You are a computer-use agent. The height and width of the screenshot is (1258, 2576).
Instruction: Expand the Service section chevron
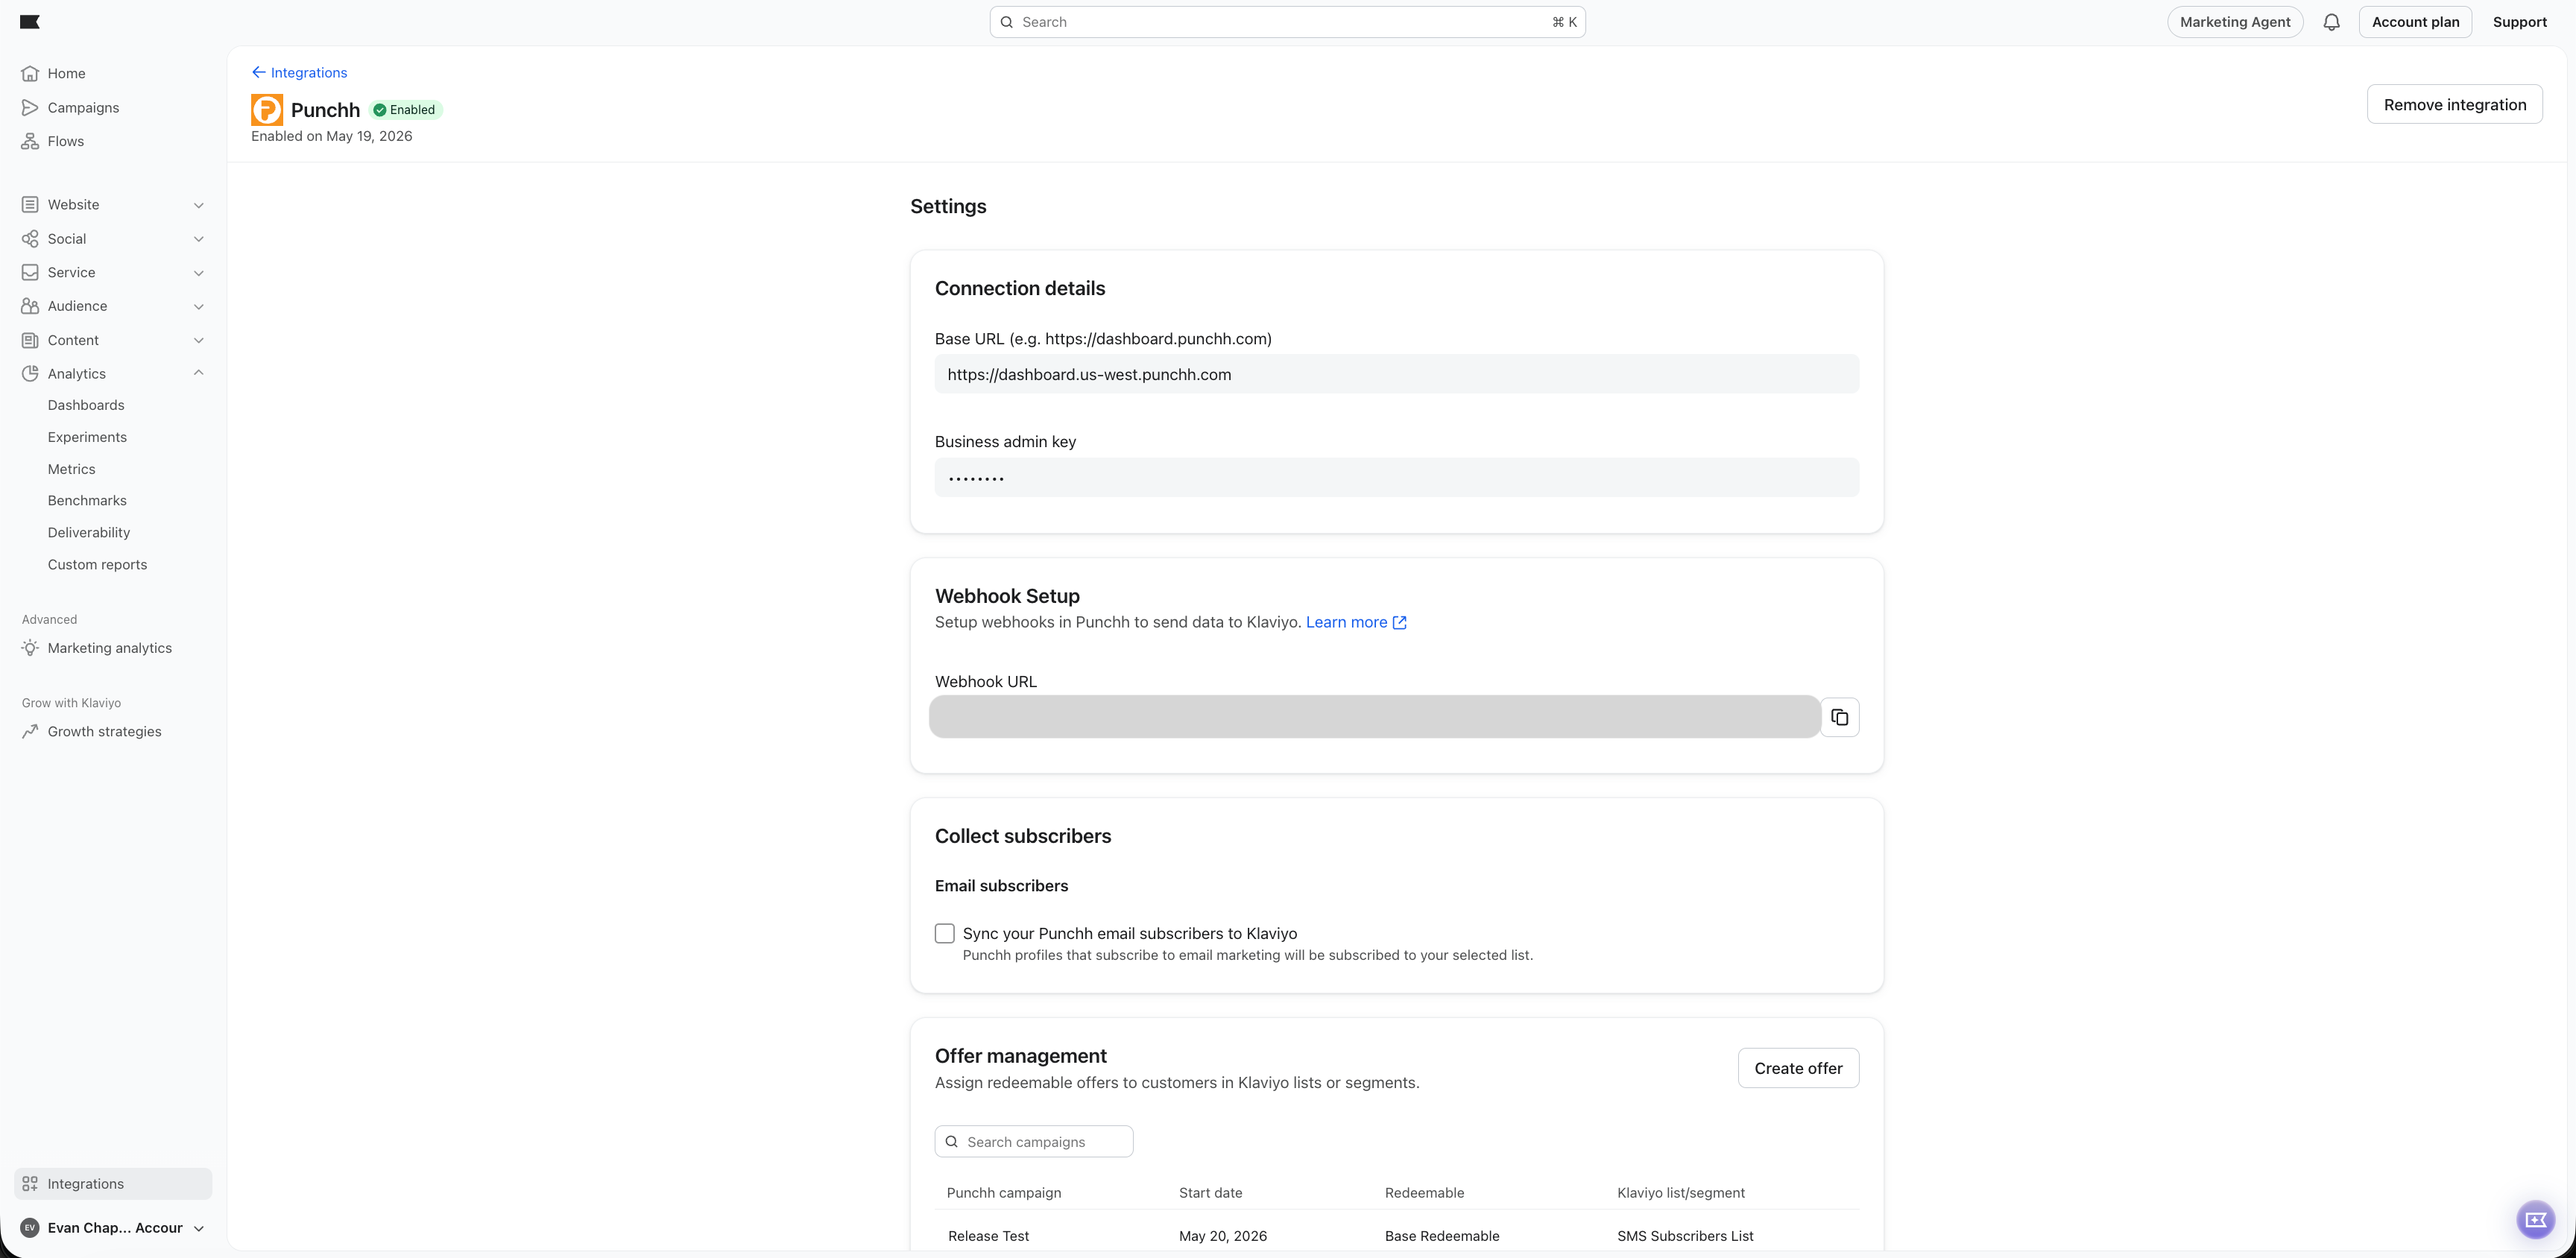(x=198, y=273)
